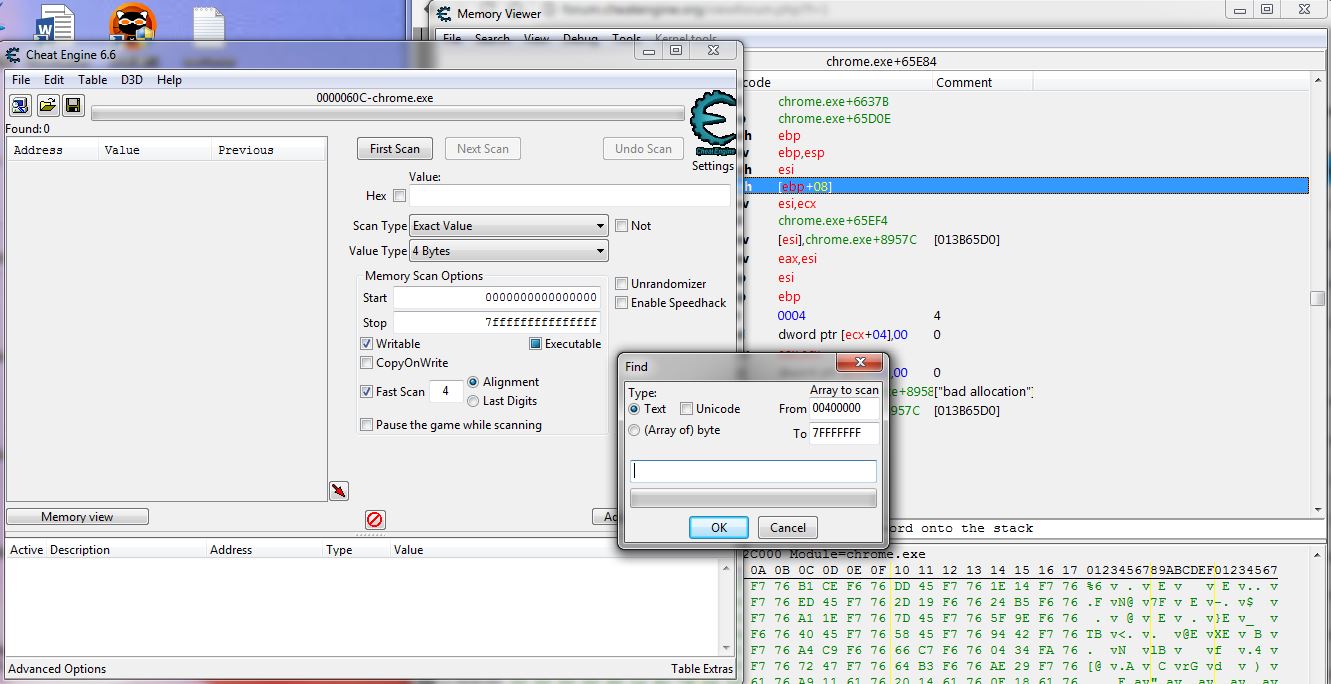1331x684 pixels.
Task: Open the D3D menu
Action: coord(132,80)
